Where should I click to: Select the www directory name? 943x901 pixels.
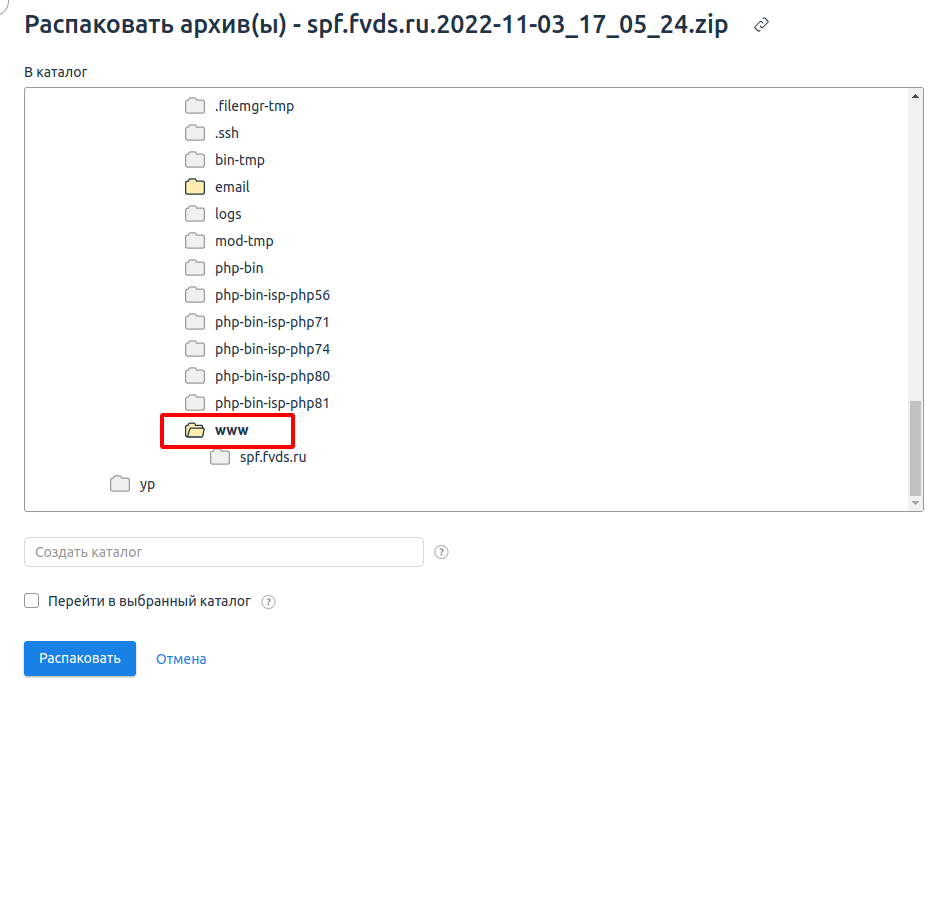click(x=232, y=431)
